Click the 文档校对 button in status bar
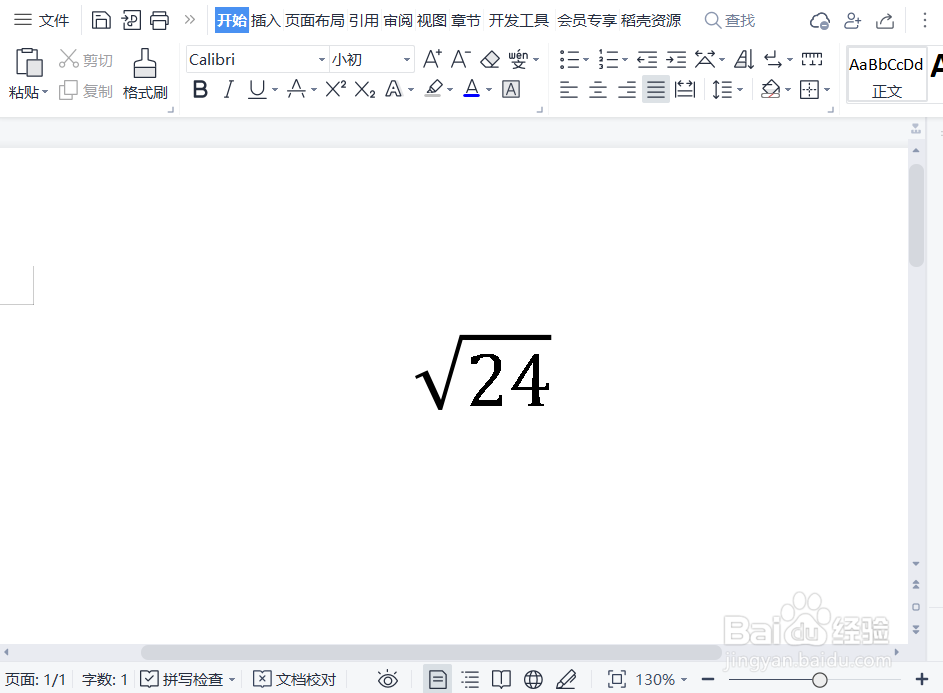943x693 pixels. pos(295,679)
